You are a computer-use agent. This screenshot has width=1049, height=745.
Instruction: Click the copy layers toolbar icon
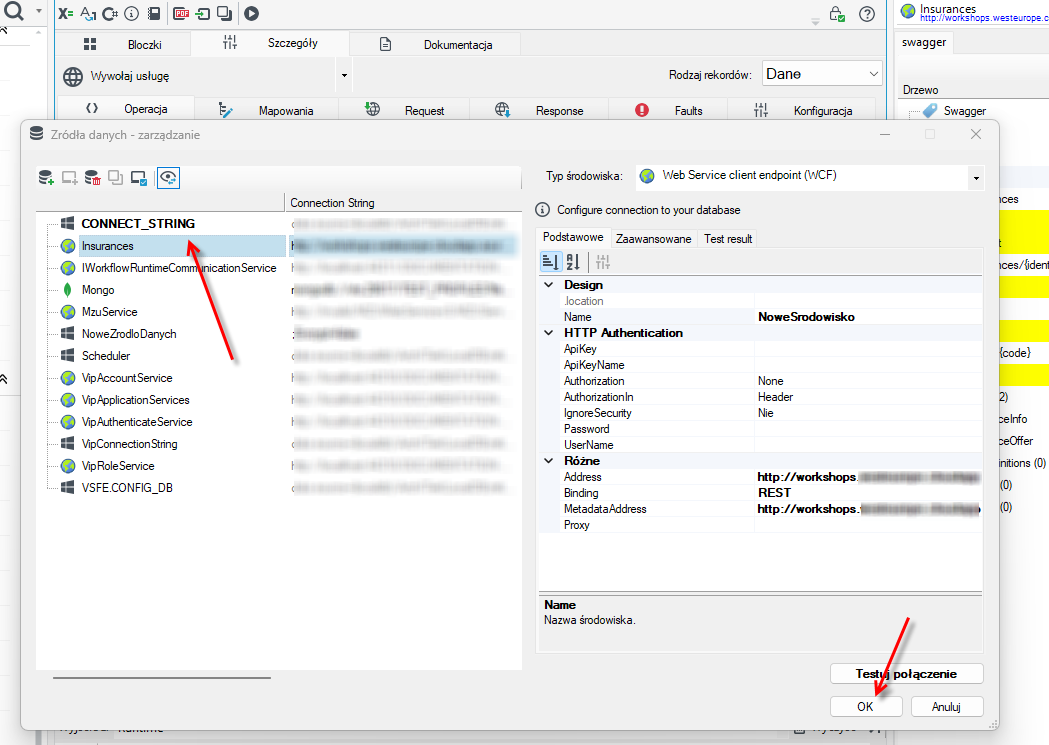tap(225, 13)
